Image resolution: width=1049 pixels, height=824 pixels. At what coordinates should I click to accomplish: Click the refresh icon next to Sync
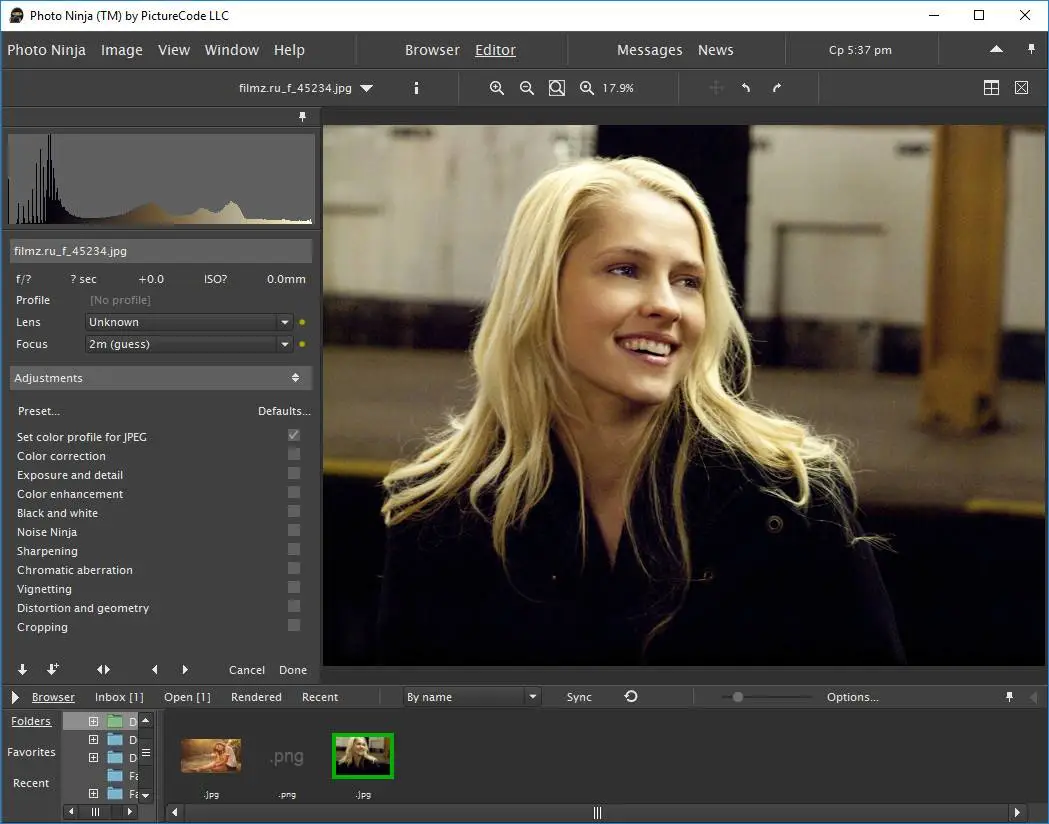[631, 697]
